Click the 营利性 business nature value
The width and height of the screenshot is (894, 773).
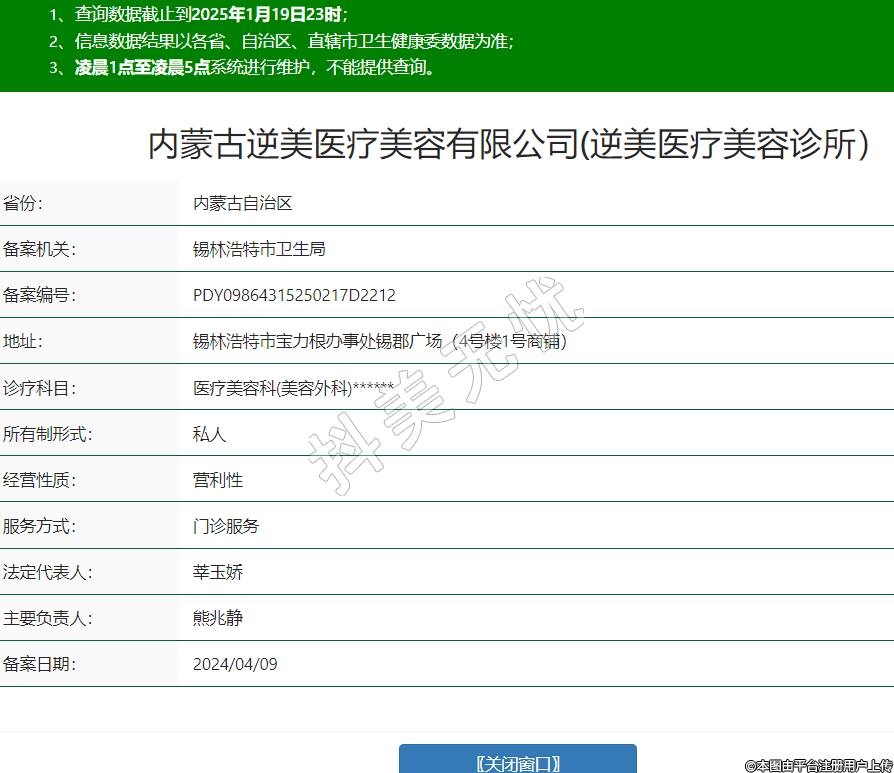tap(217, 480)
